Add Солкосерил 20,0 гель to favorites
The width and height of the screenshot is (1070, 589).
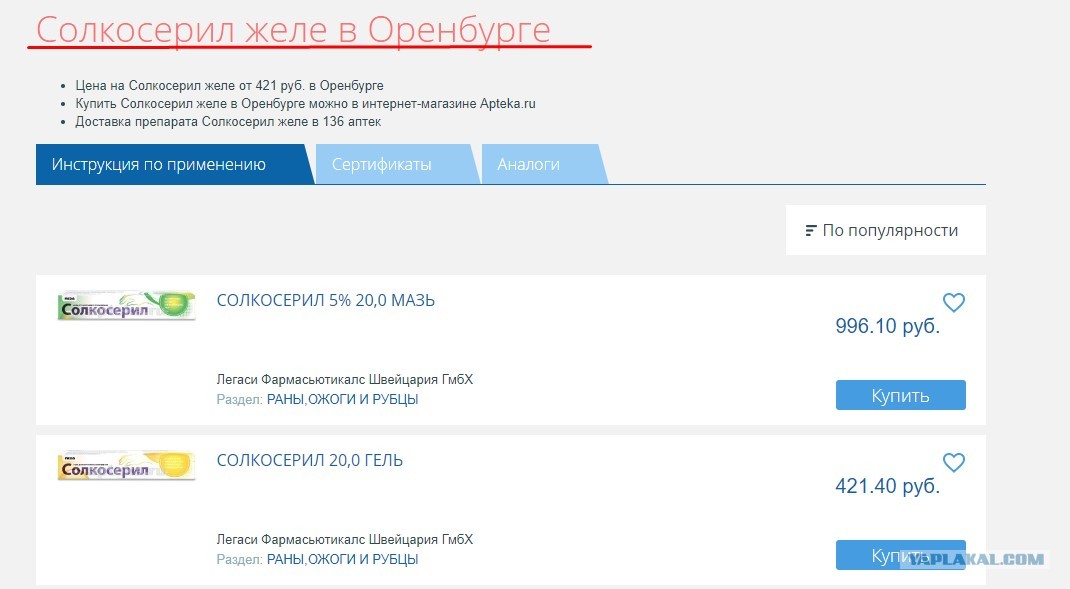coord(953,462)
